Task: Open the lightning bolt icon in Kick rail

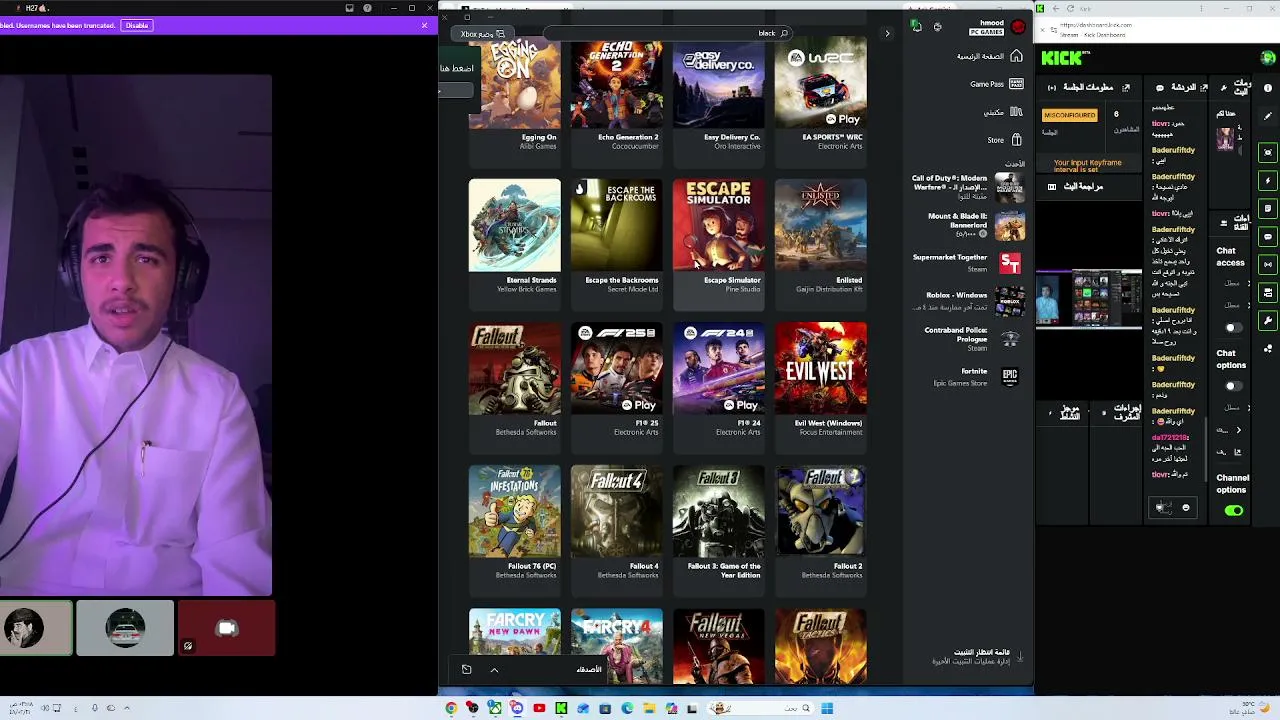Action: coord(1268,181)
